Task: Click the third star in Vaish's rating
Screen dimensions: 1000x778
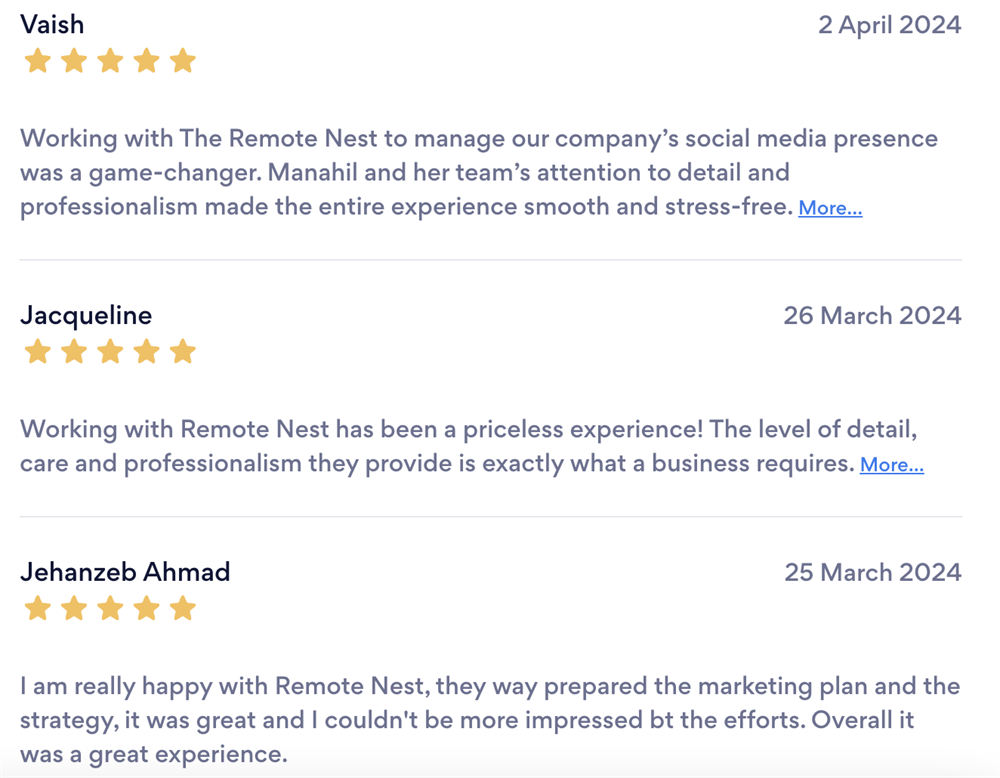Action: (x=110, y=61)
